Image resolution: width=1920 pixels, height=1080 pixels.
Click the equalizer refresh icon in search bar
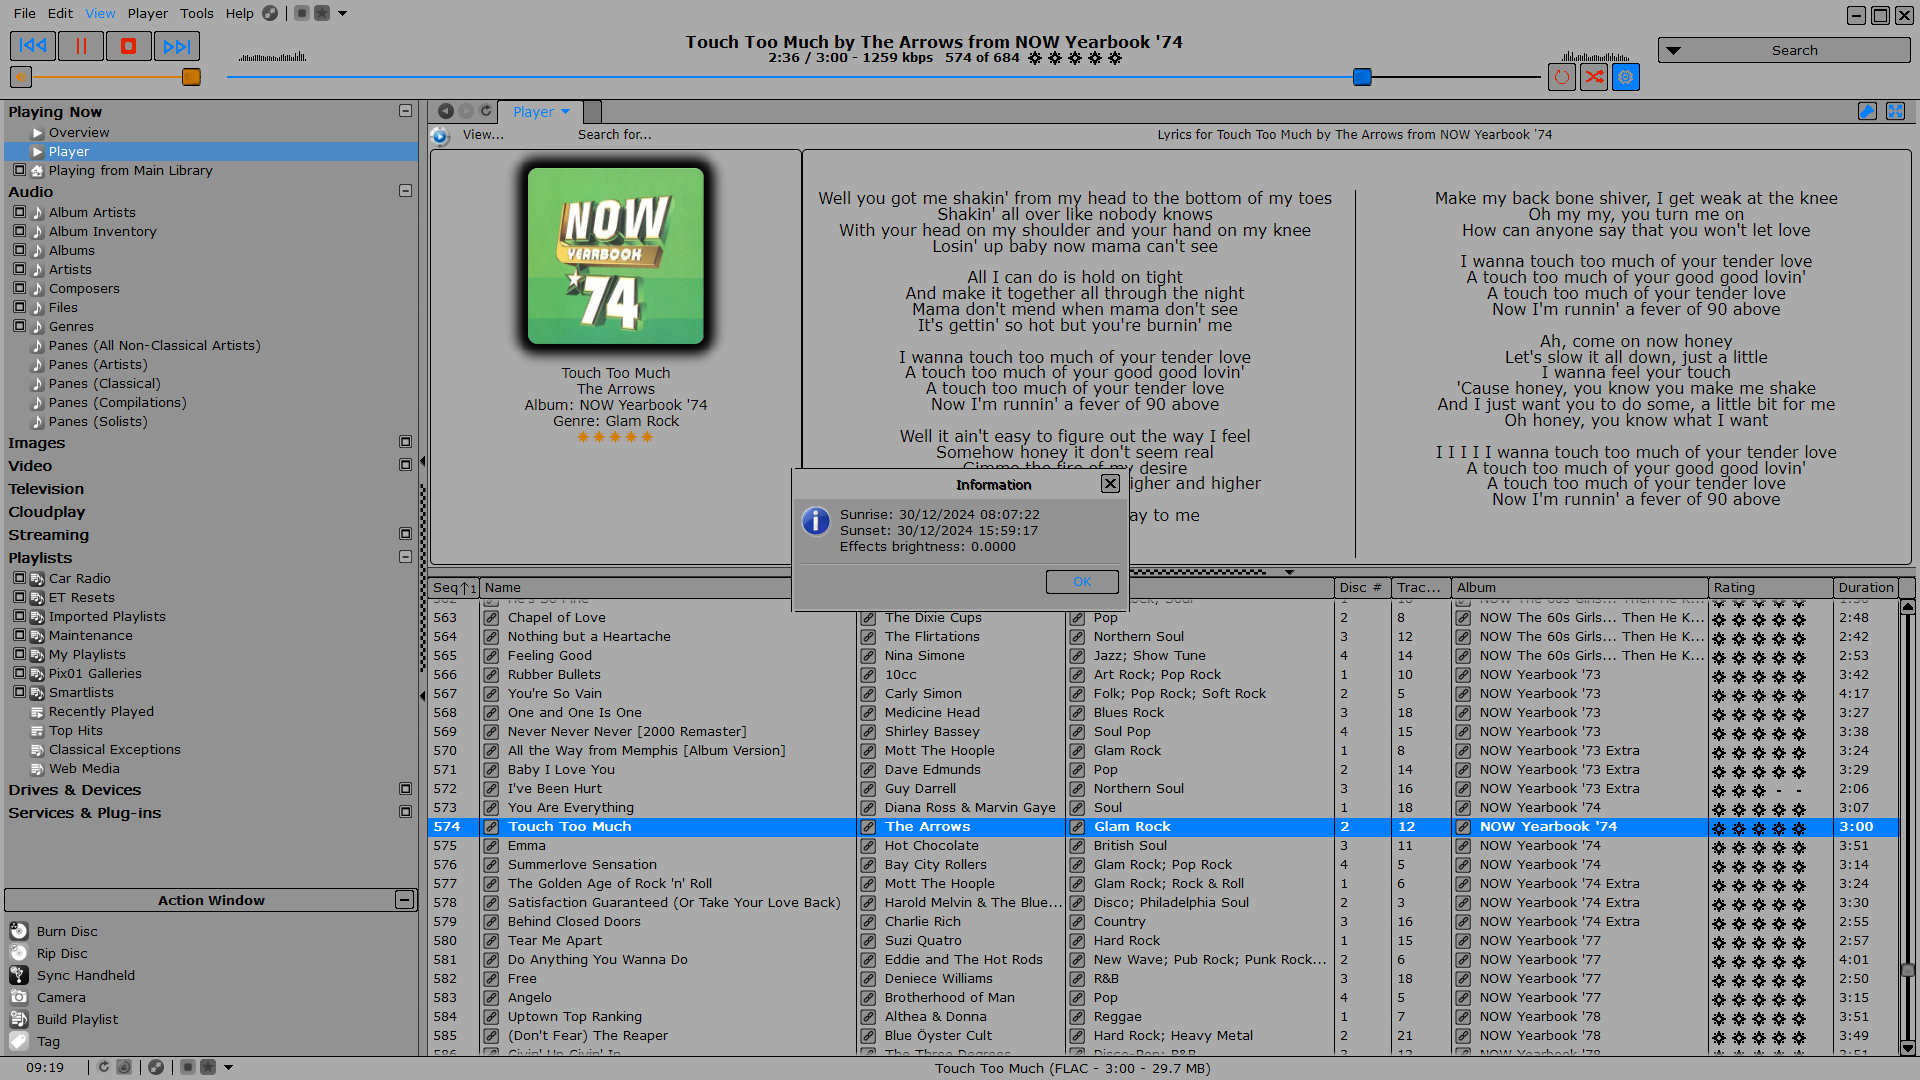pyautogui.click(x=1563, y=76)
